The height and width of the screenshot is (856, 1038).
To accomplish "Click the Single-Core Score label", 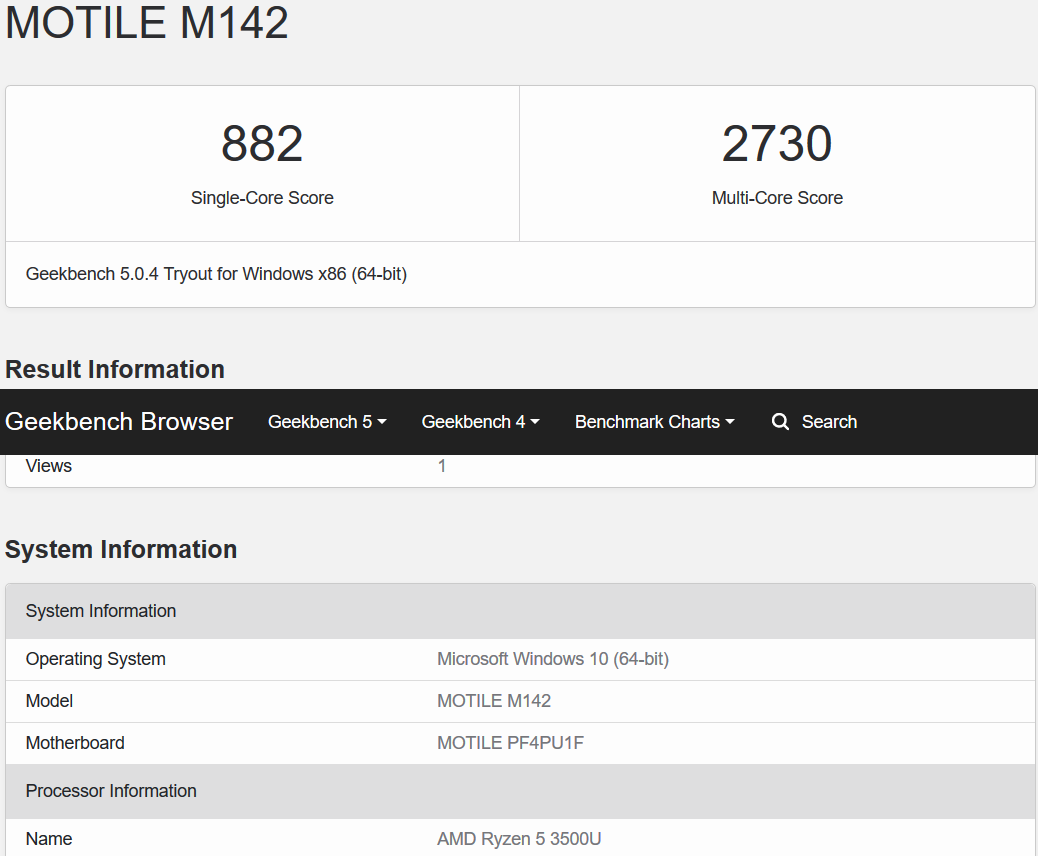I will coord(262,198).
